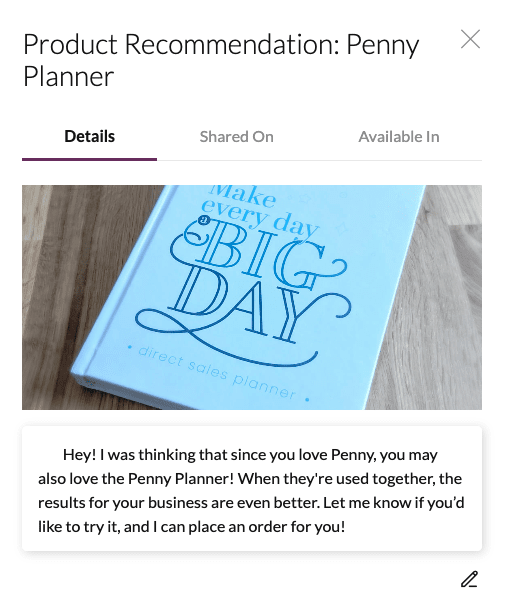Click the 'Hey! I was thinking' message line
This screenshot has height=606, width=507.
coord(250,455)
